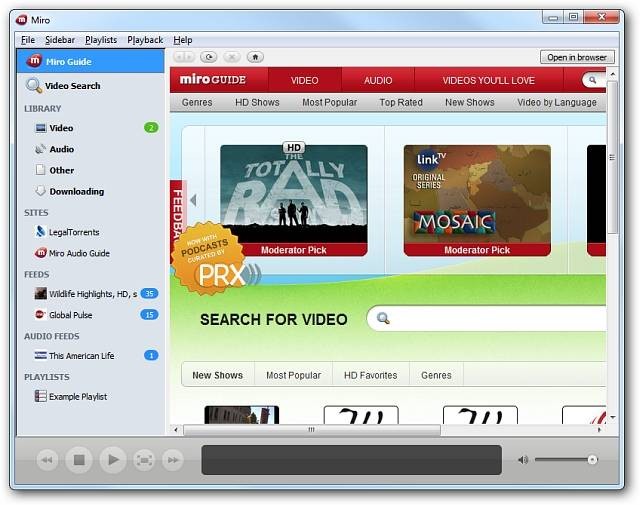Open The Totally Rad show thumbnail
The width and height of the screenshot is (640, 505).
pos(294,200)
